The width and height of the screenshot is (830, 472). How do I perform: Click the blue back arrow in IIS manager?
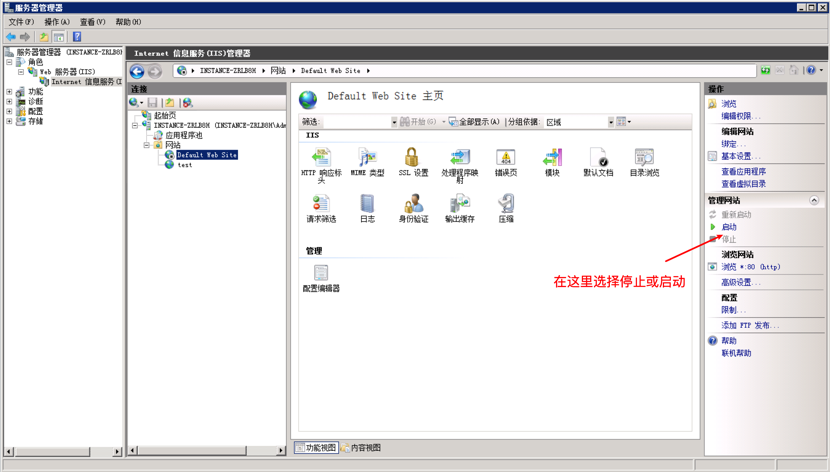tap(137, 71)
